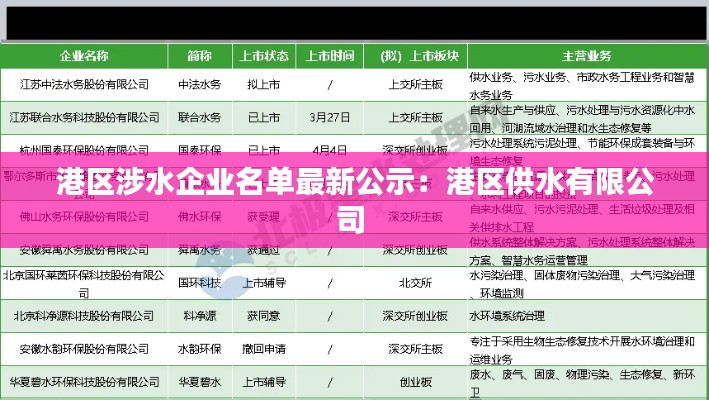The image size is (709, 400).
Task: Select the cell 江苏联合水务科技股份有限公司
Action: (84, 118)
